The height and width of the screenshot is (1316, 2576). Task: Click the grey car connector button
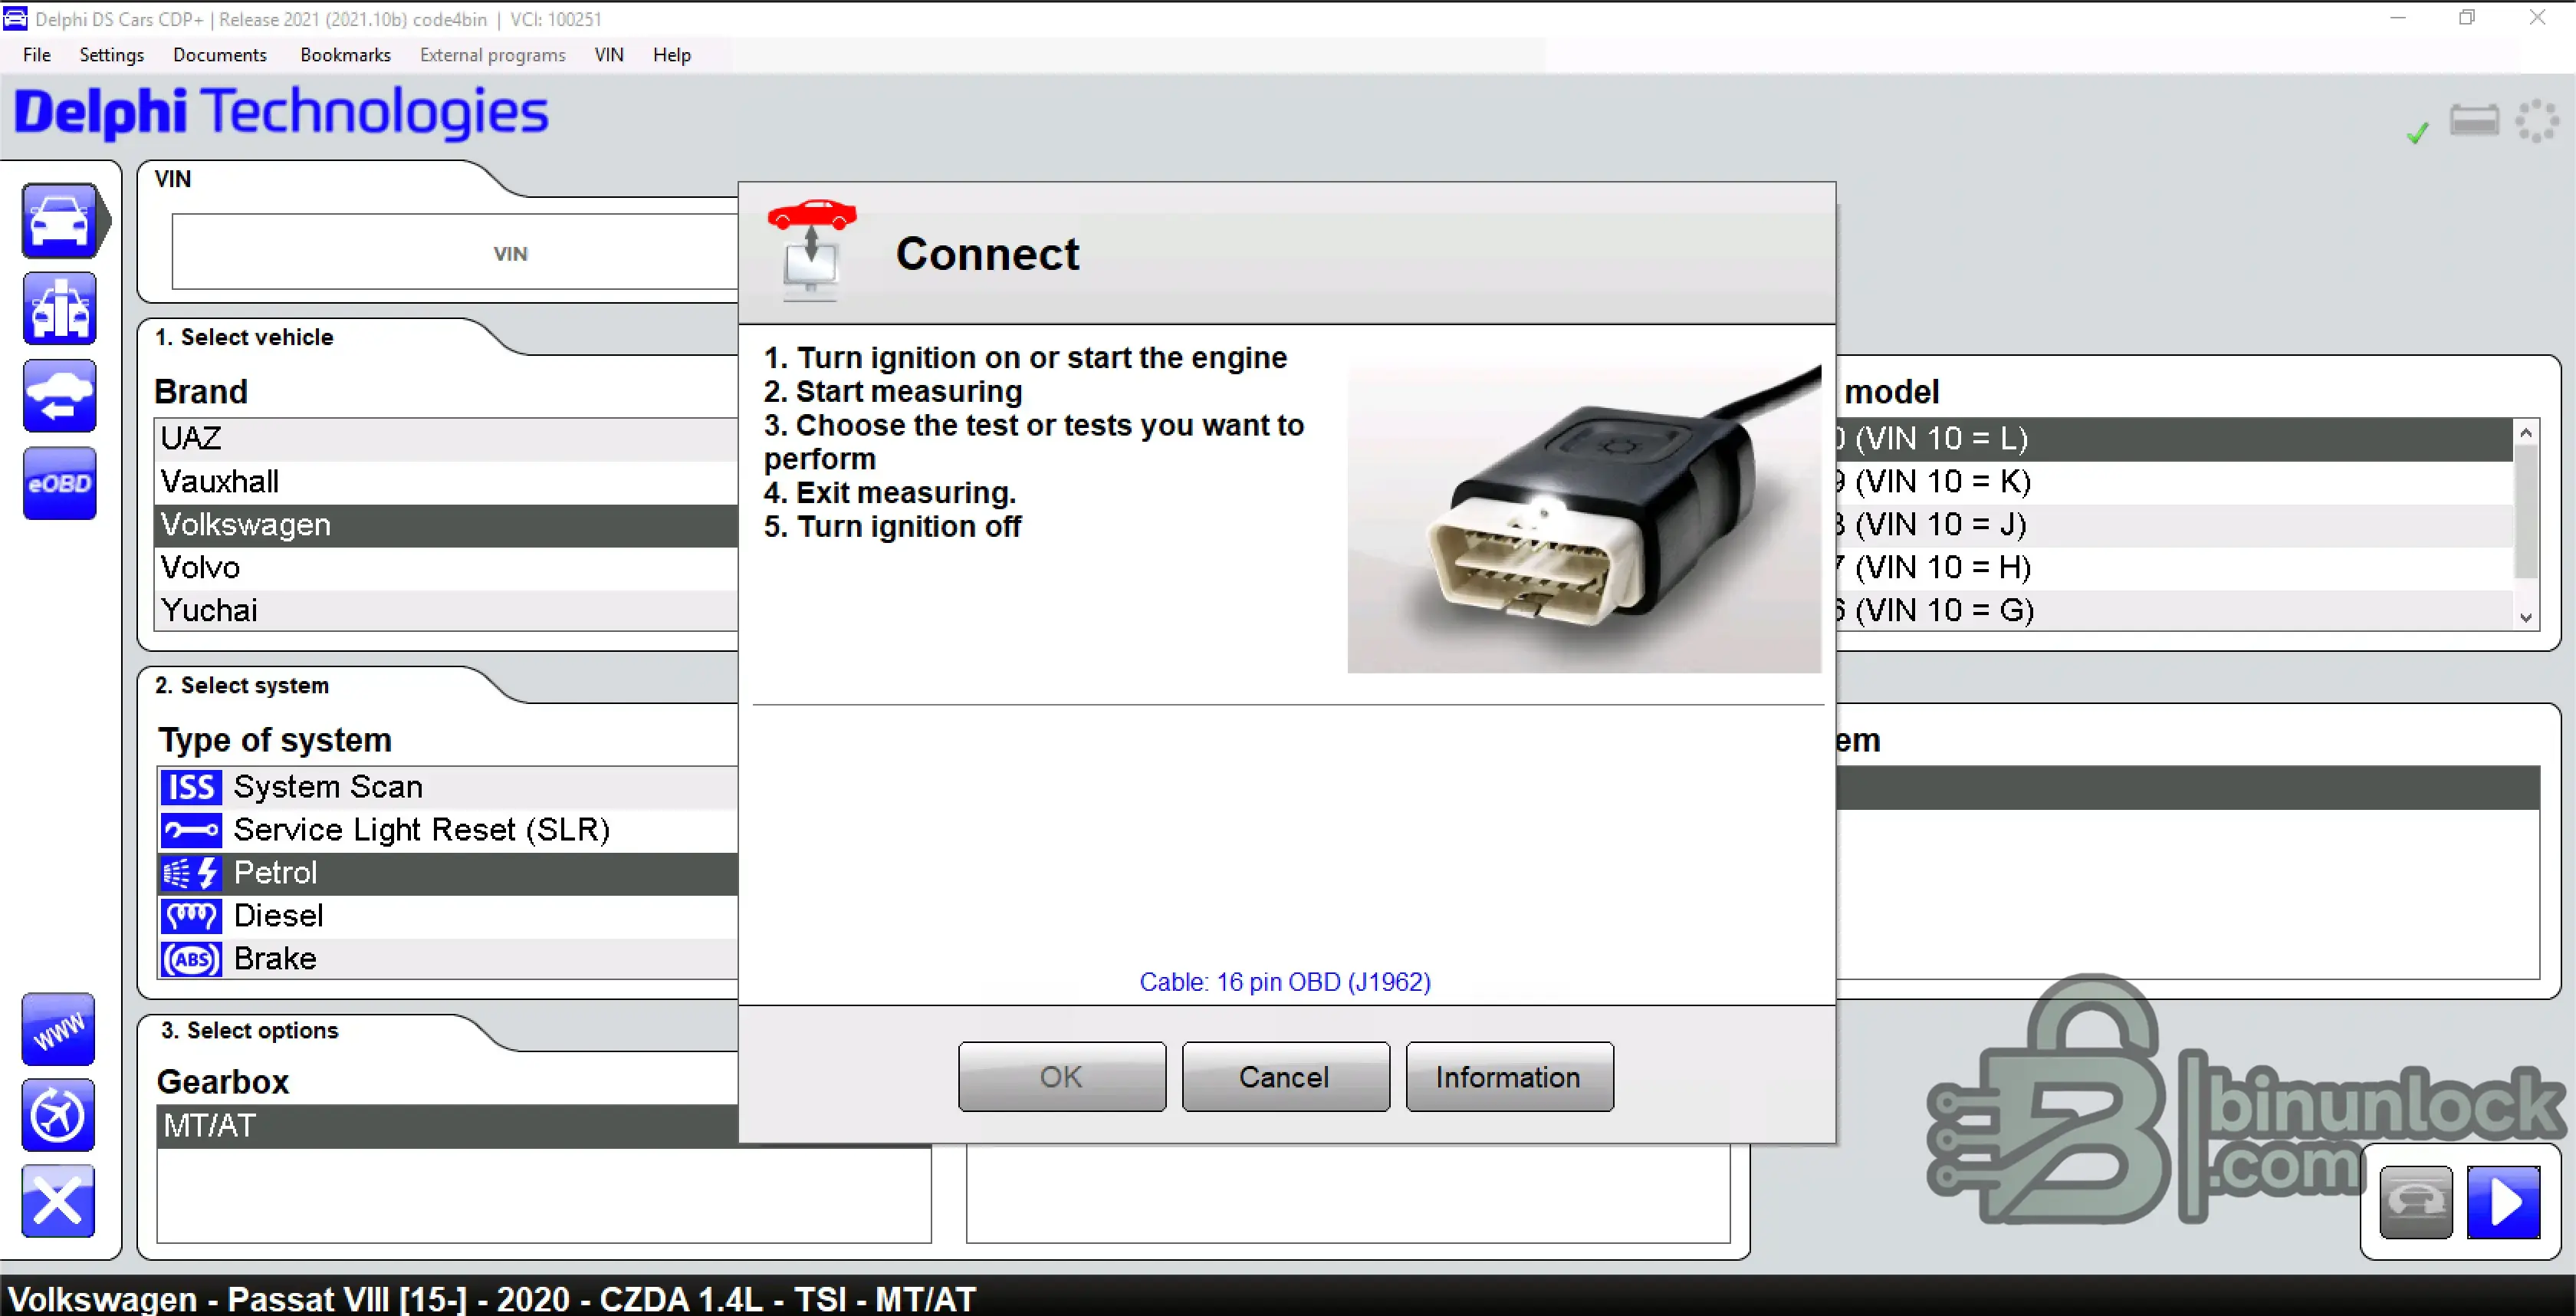[x=2416, y=1202]
